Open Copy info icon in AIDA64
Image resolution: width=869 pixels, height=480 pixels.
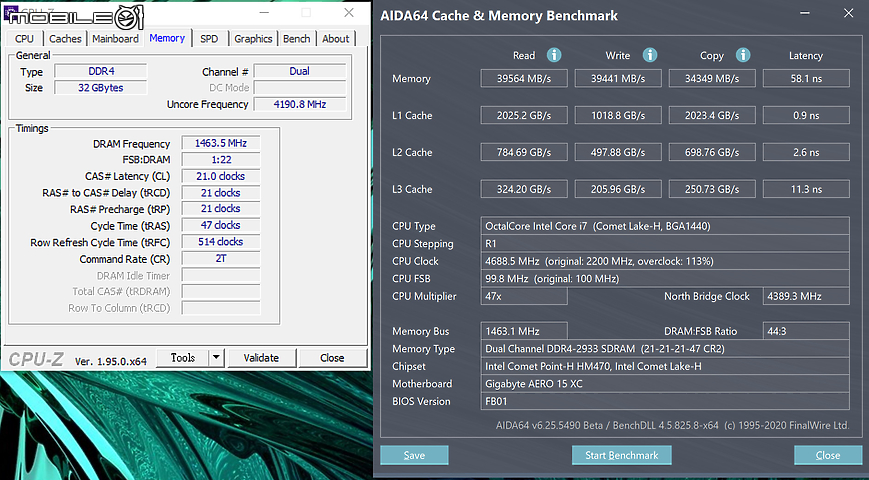pos(743,55)
